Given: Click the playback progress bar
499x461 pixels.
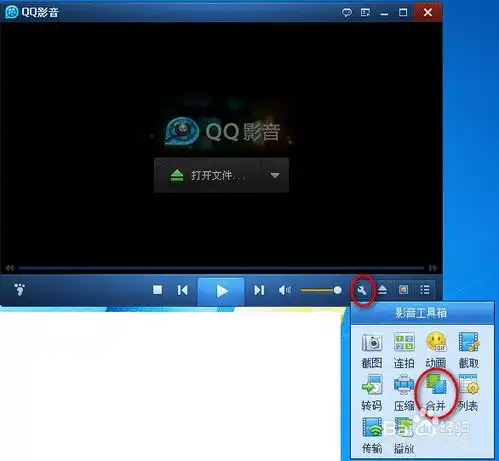Looking at the screenshot, I should click(x=221, y=268).
